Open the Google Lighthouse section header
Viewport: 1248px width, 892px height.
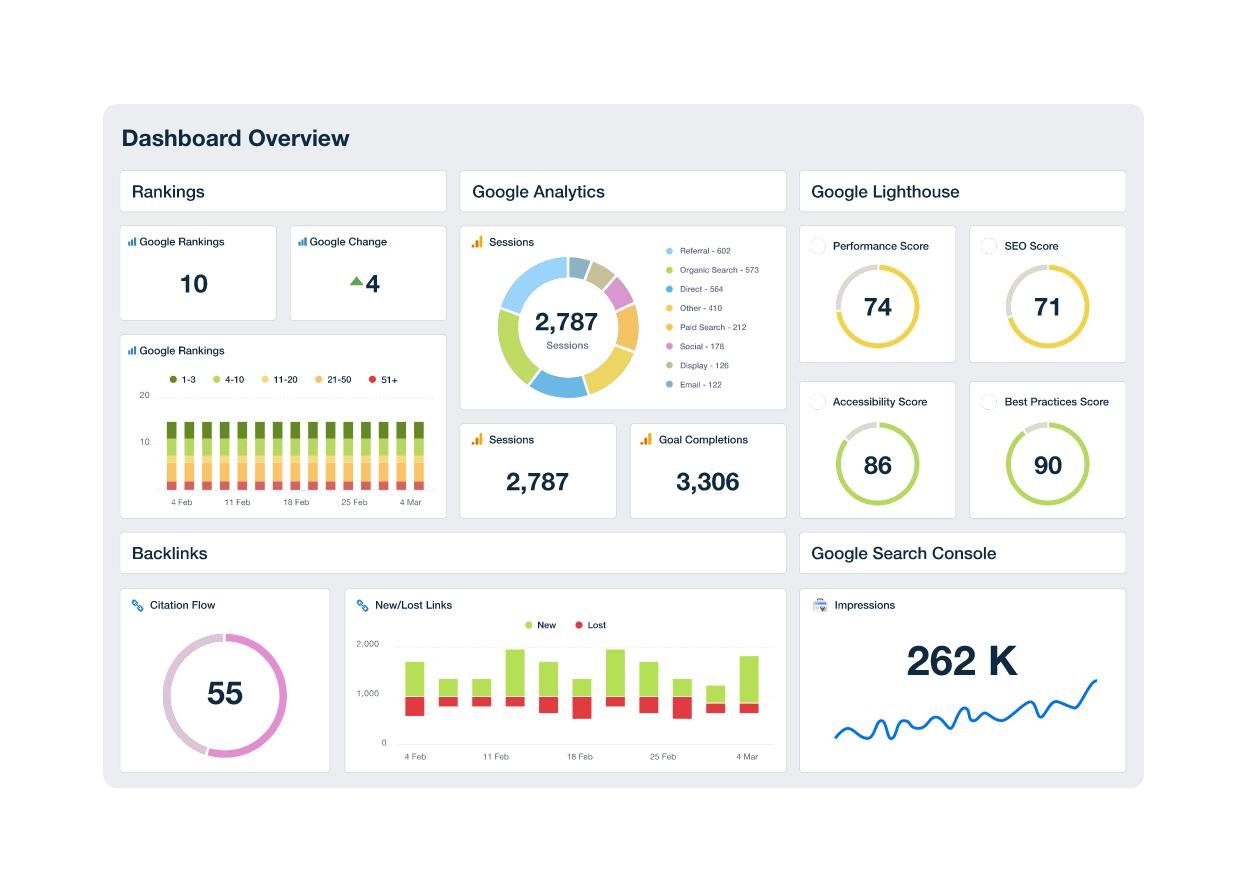coord(962,191)
